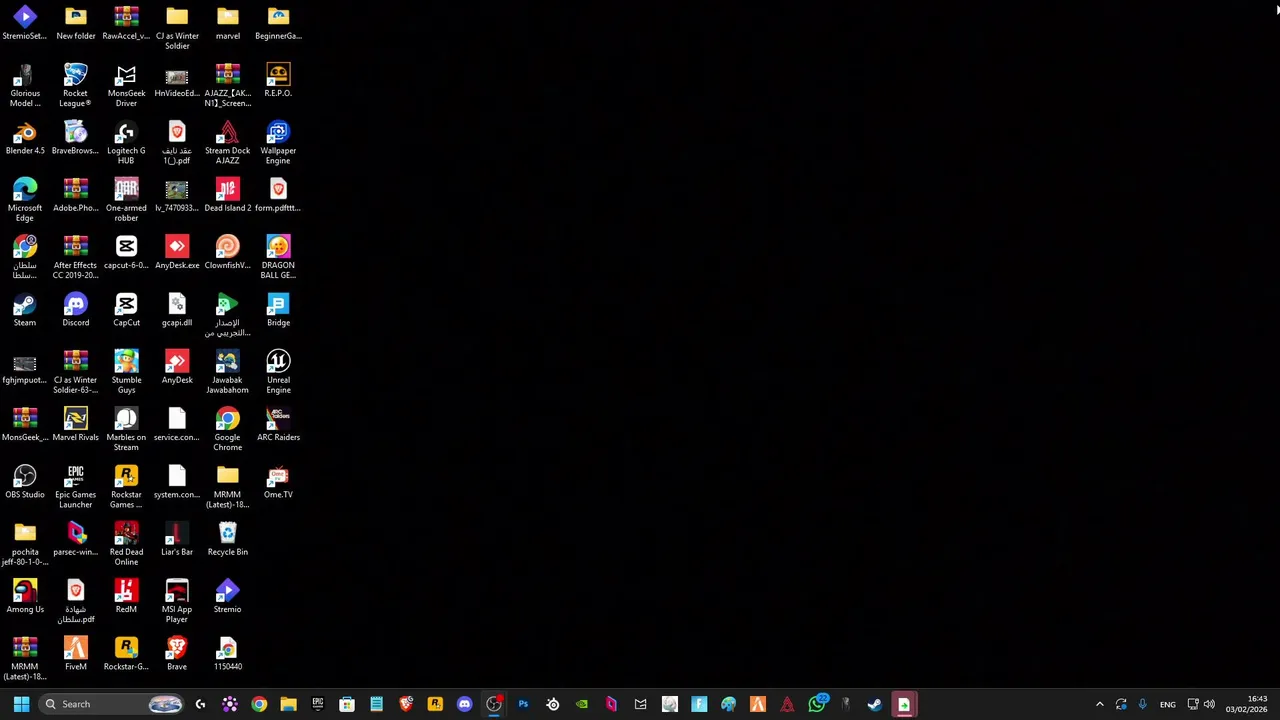Select the After Effects CC archive icon
Screen dimensions: 1280x720
pos(75,258)
